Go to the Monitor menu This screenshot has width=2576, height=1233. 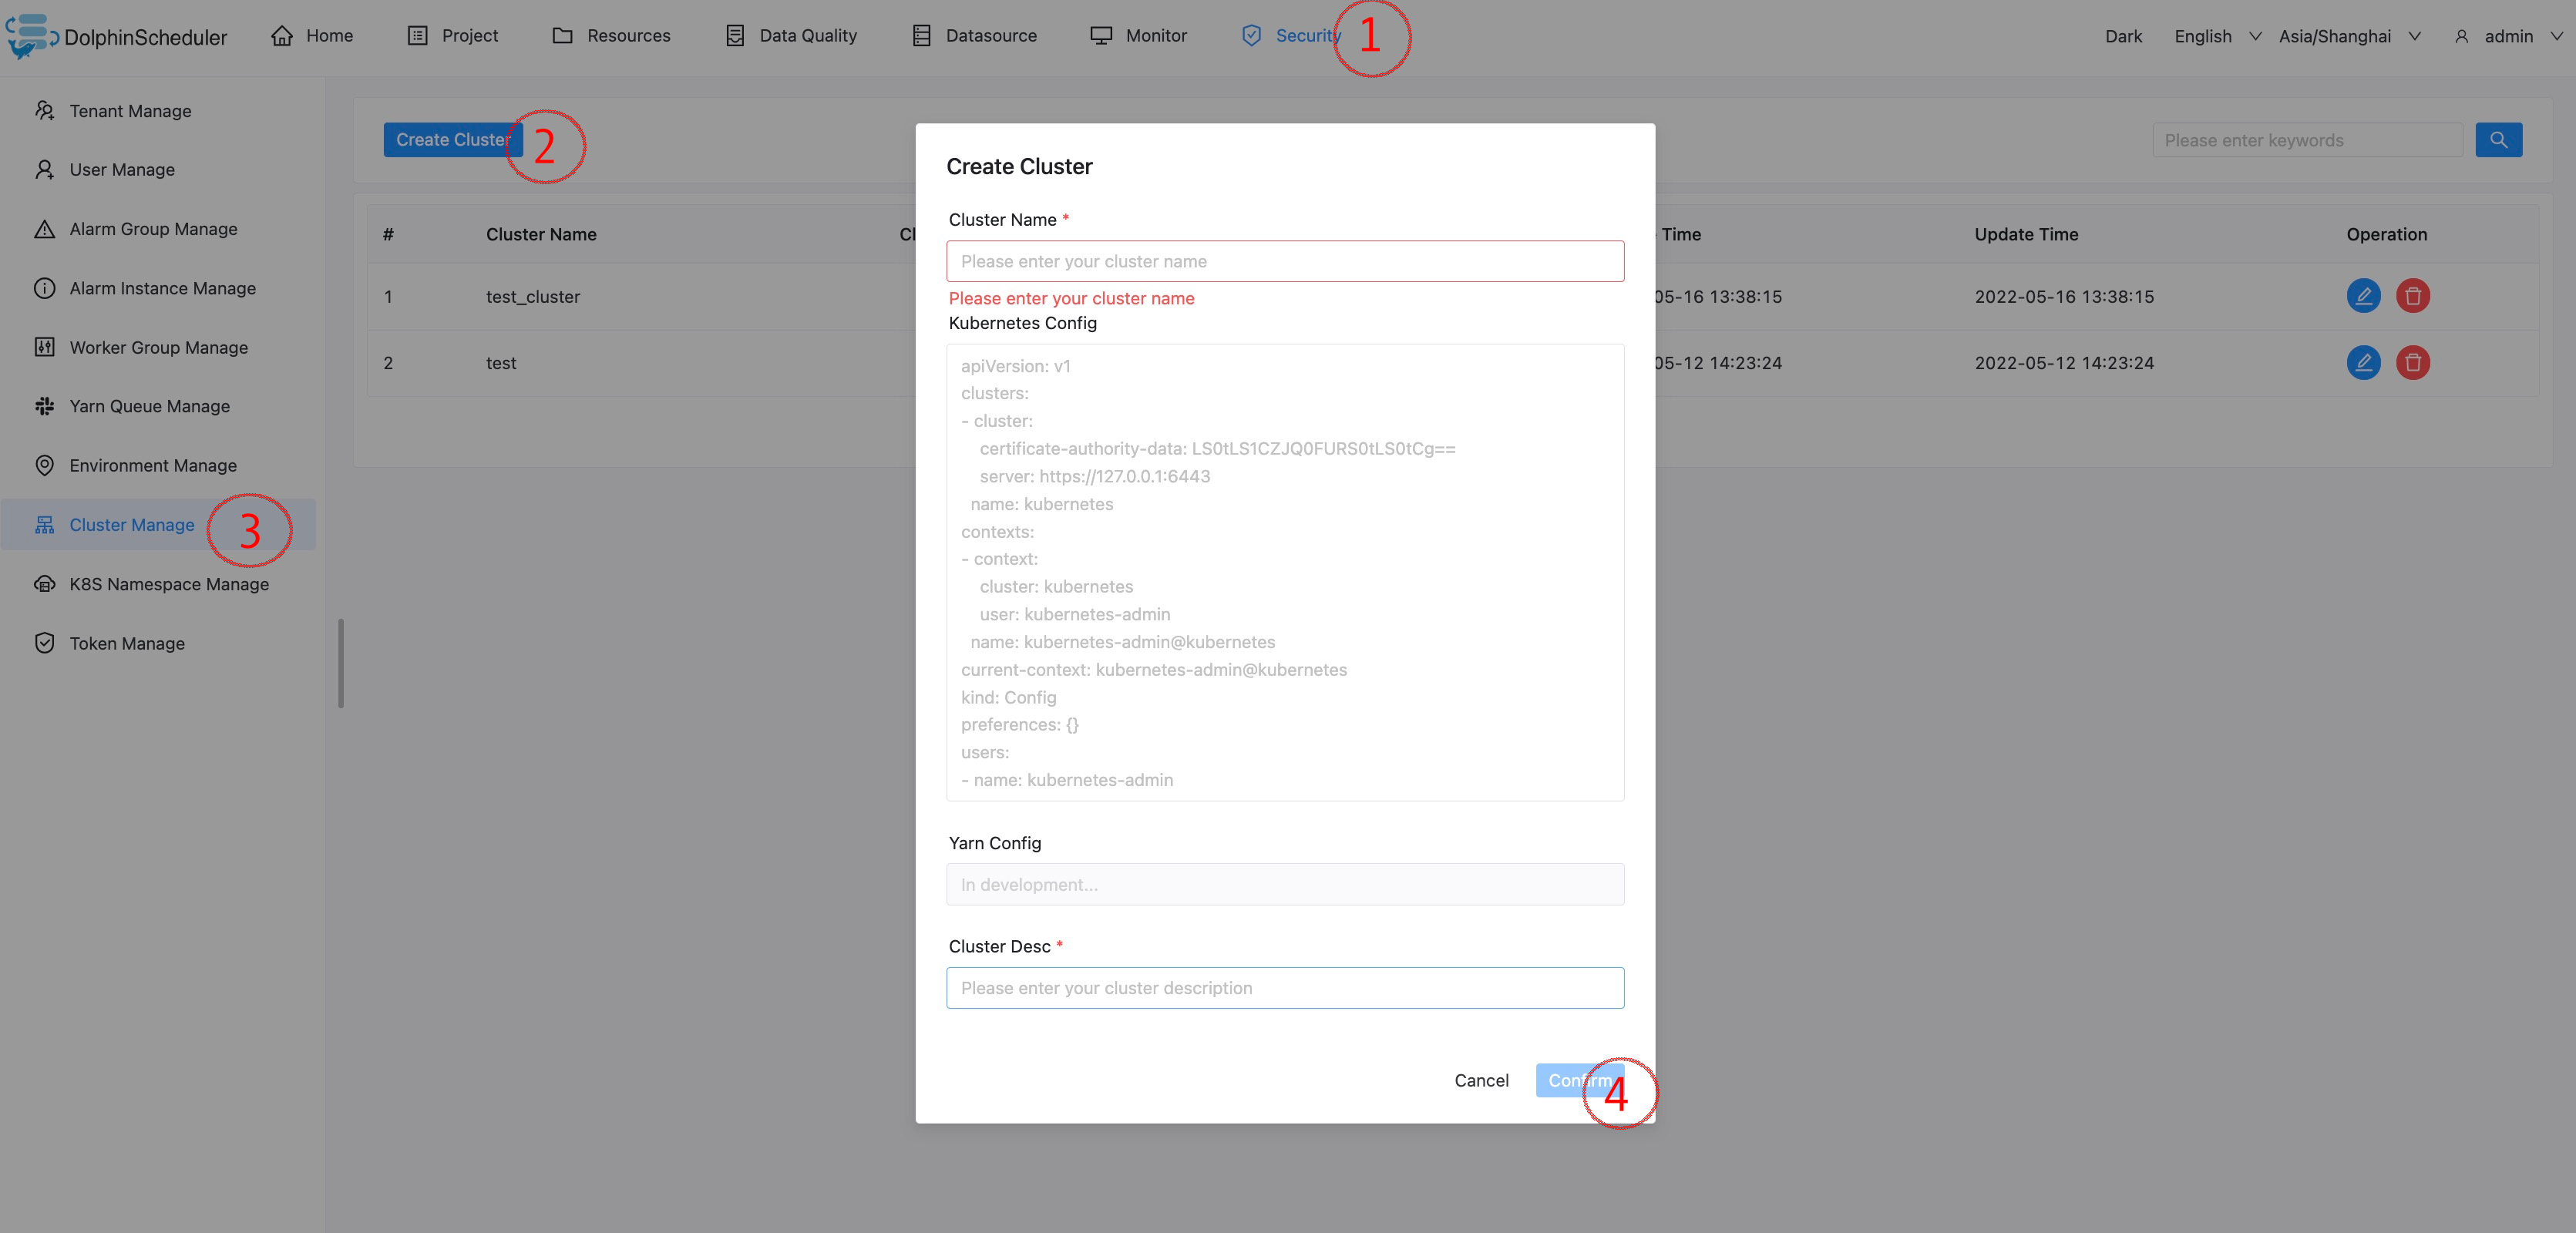pos(1139,35)
